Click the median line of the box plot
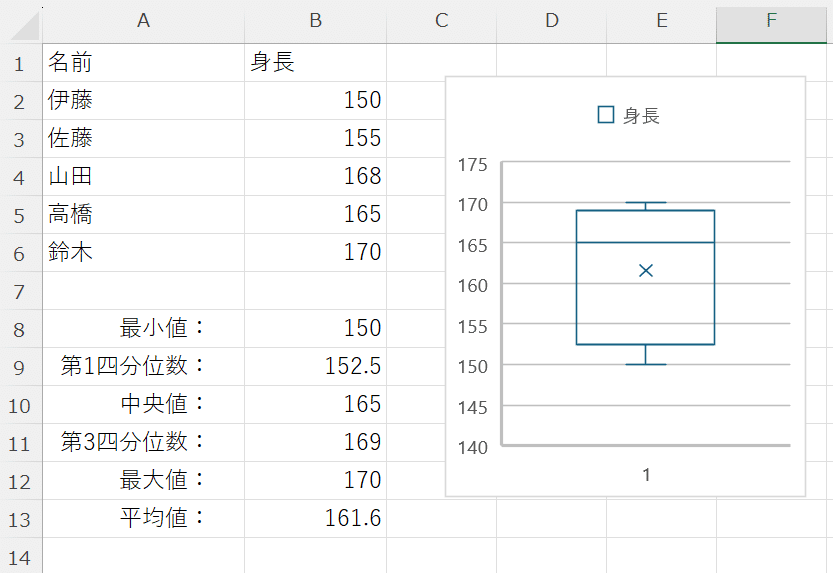Viewport: 833px width, 573px height. point(645,243)
